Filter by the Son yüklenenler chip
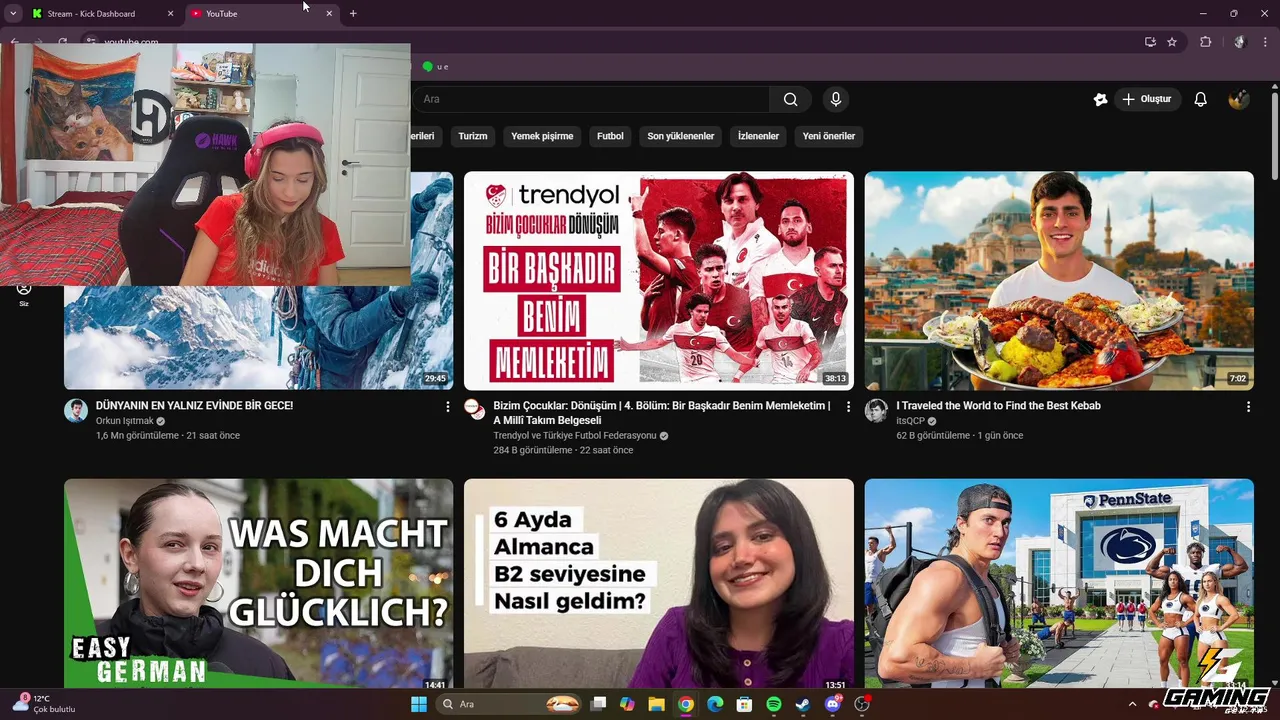Image resolution: width=1280 pixels, height=720 pixels. (x=681, y=136)
